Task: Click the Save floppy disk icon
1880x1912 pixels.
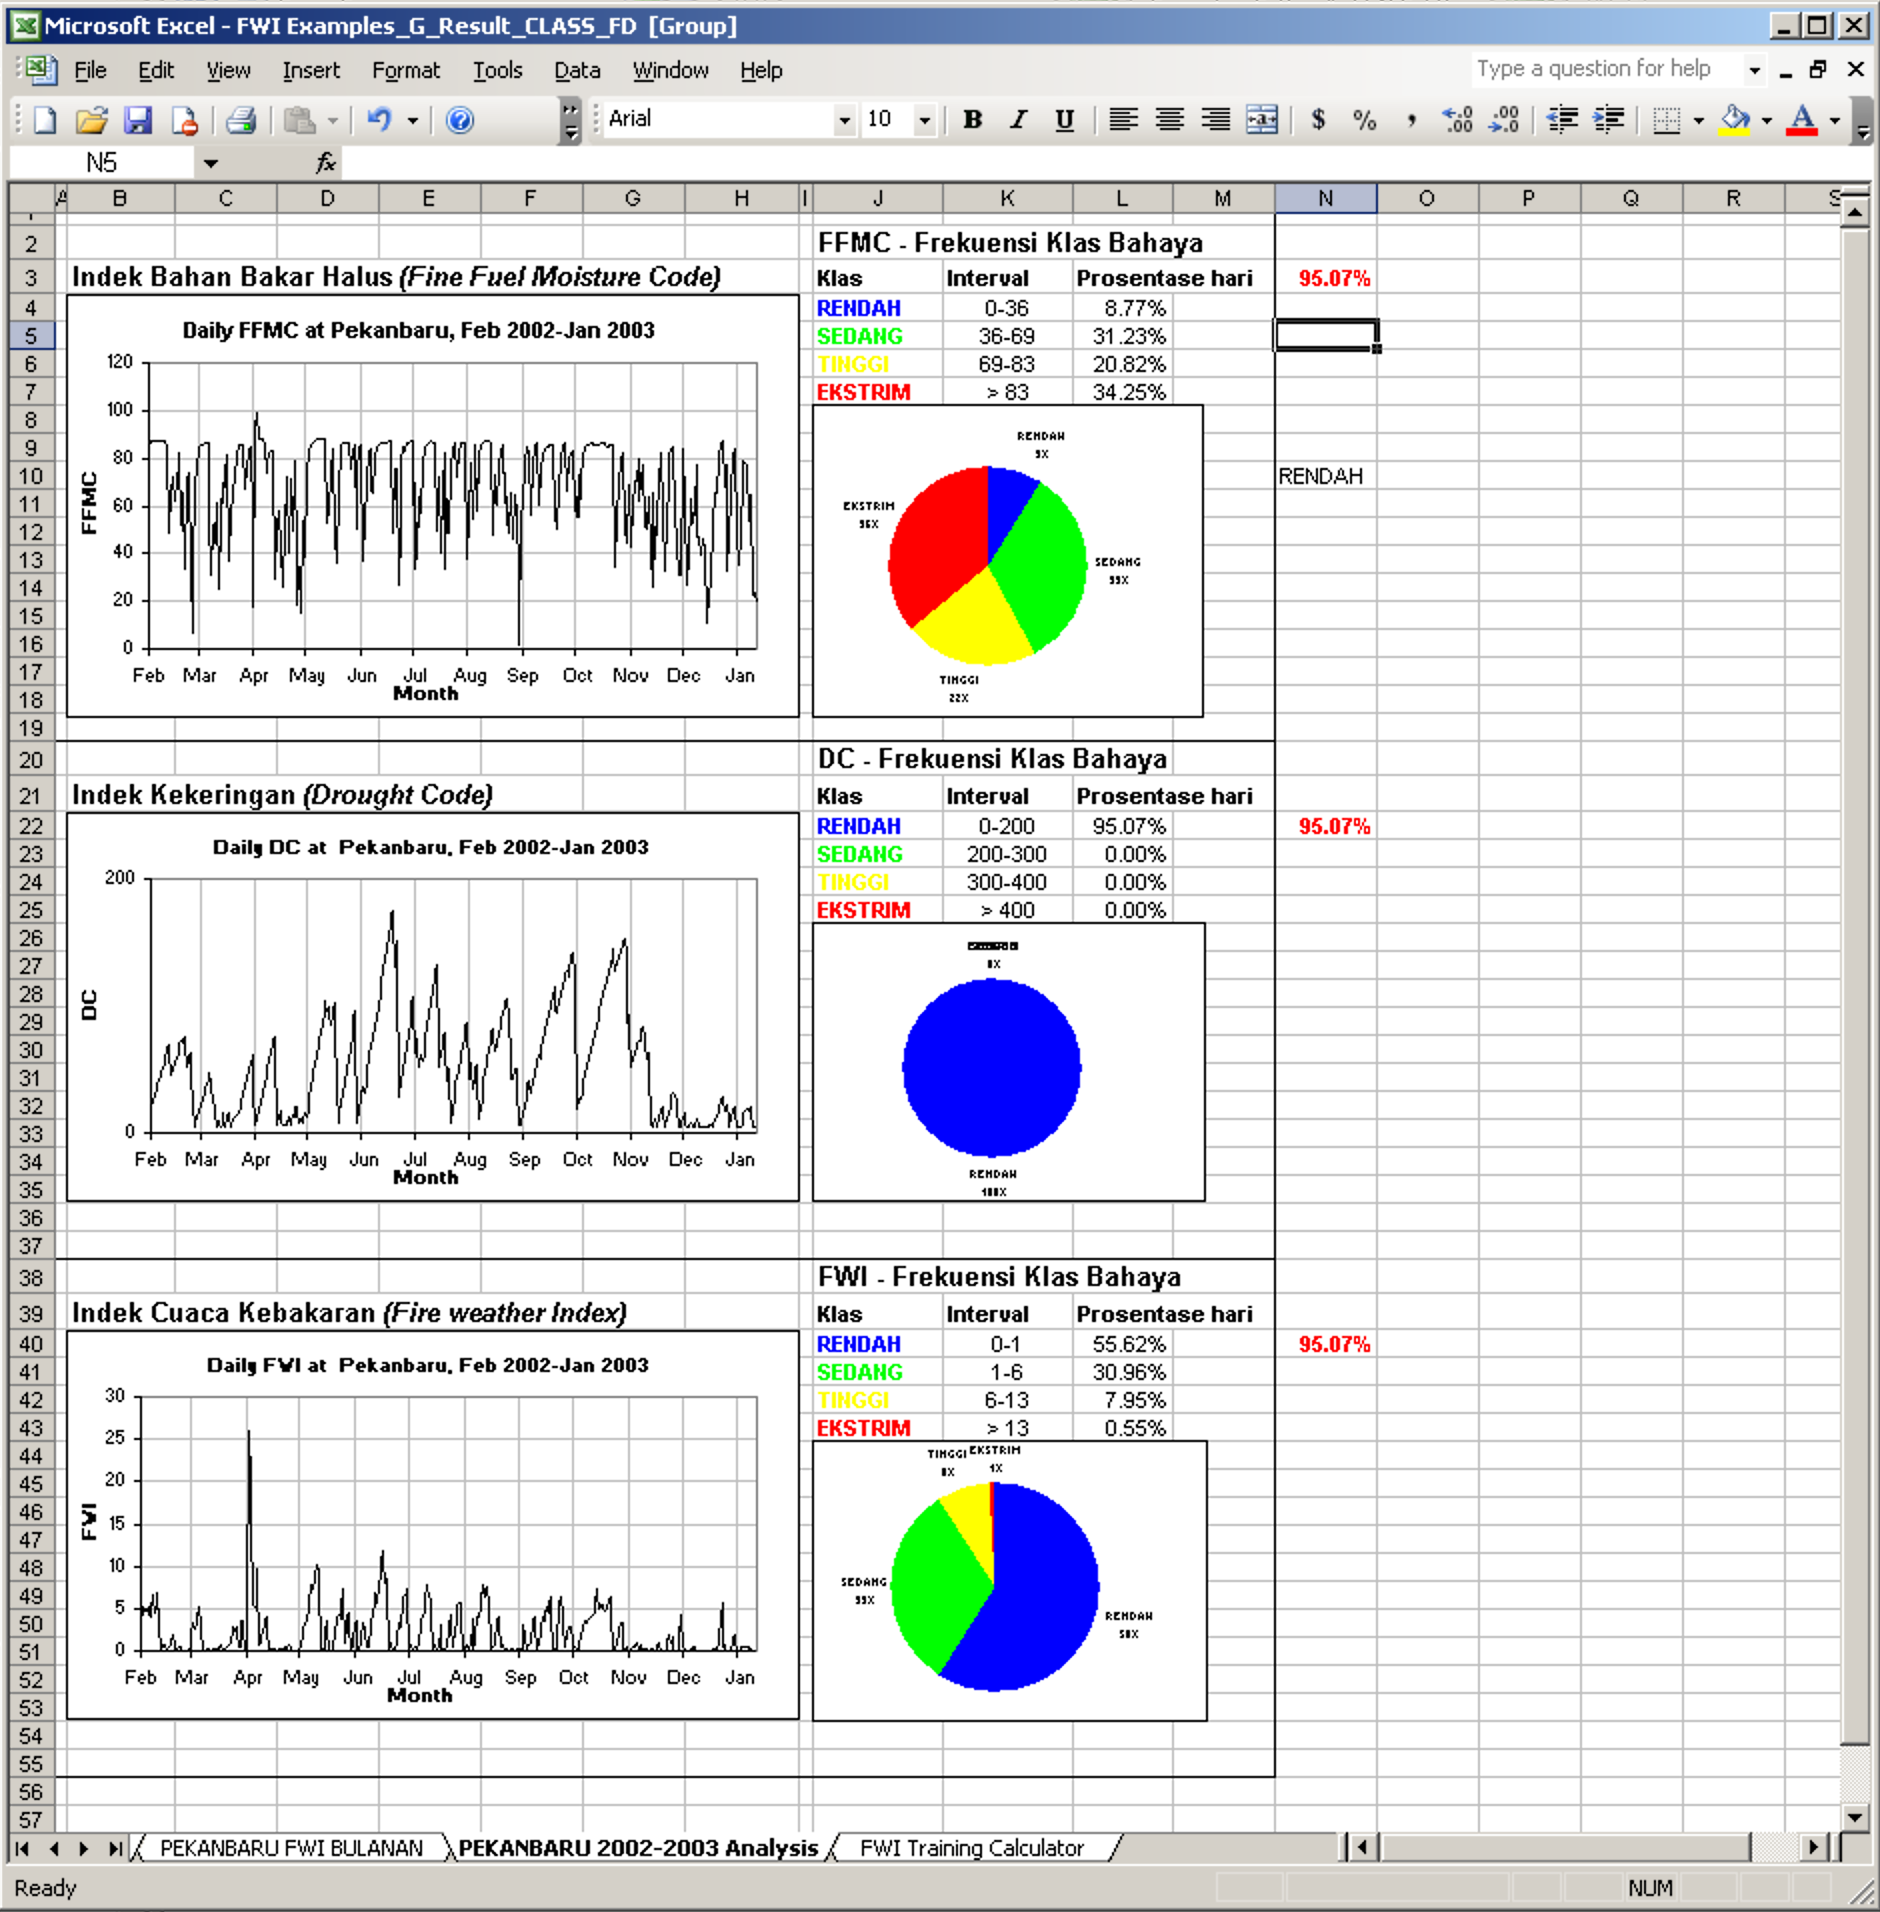Action: pyautogui.click(x=137, y=121)
